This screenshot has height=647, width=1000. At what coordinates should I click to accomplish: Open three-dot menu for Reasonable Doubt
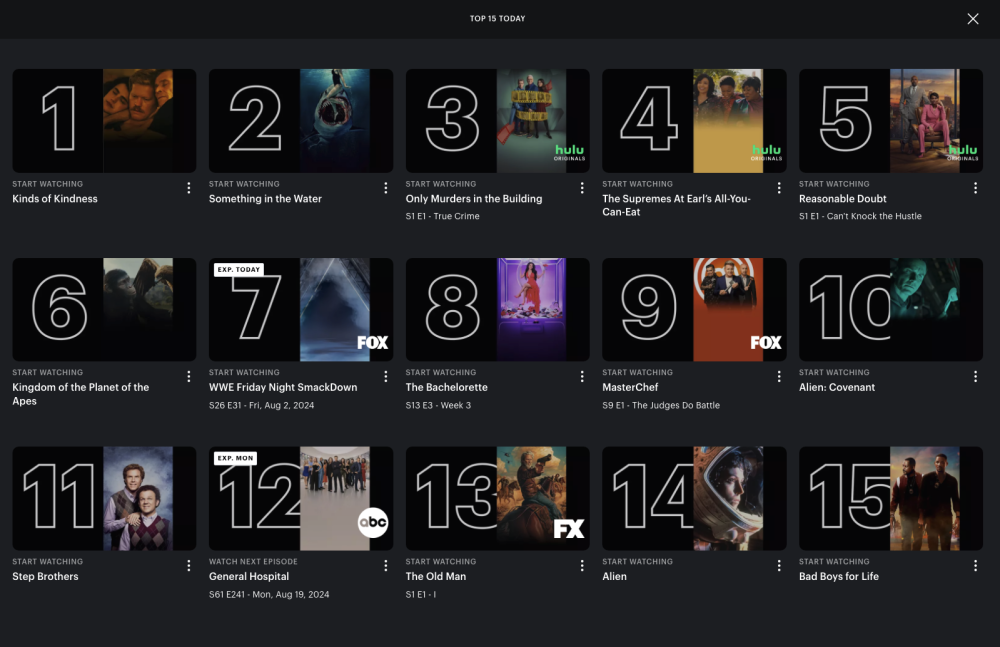click(975, 188)
